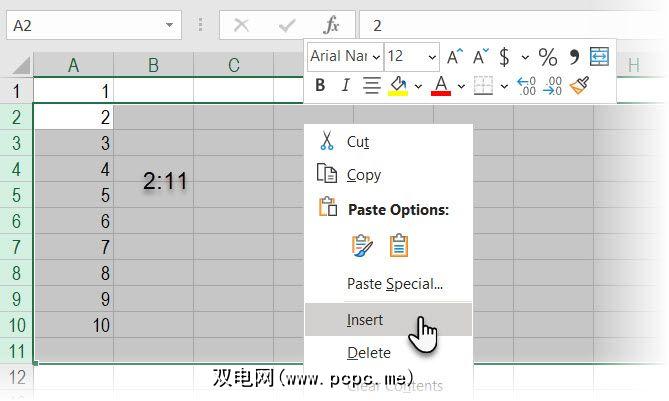Toggle Italic formatting in mini toolbar

coord(345,86)
